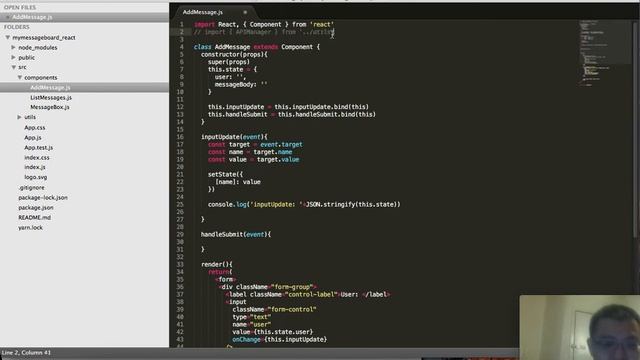Select AddMessage.js under Open Files
The height and width of the screenshot is (360, 640).
[x=32, y=17]
